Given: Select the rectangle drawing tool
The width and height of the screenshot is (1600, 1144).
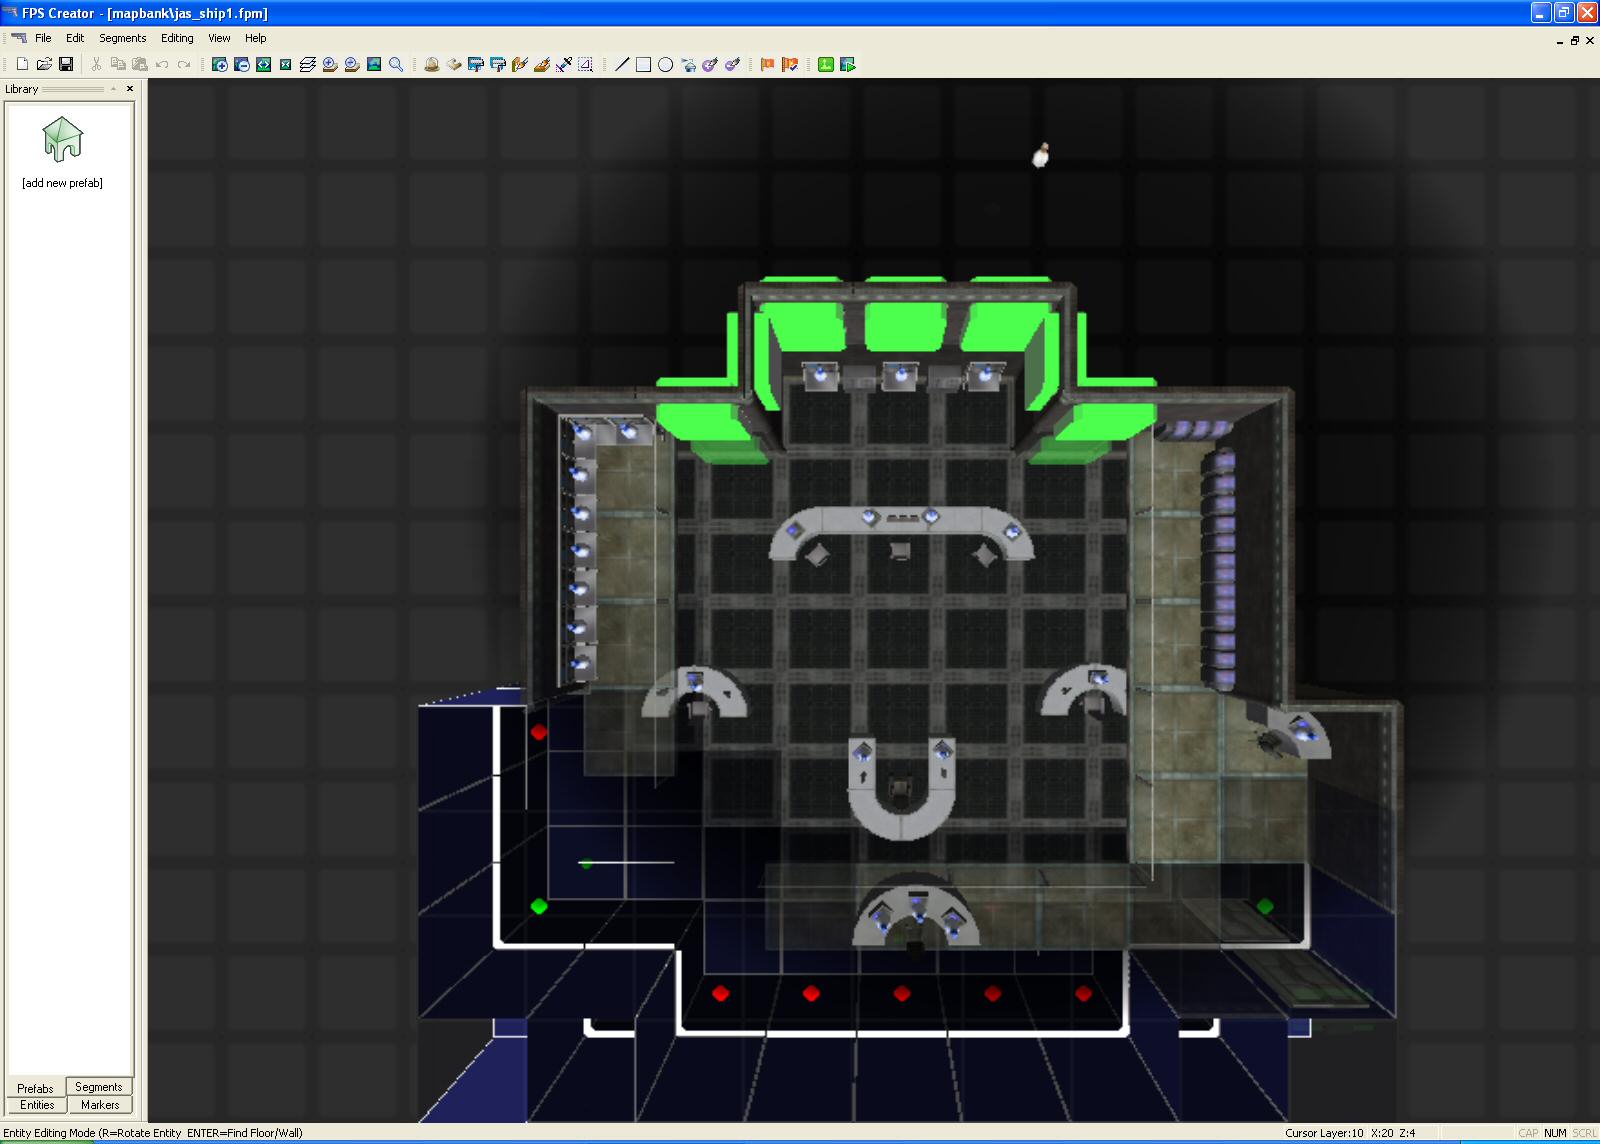Looking at the screenshot, I should pos(644,64).
